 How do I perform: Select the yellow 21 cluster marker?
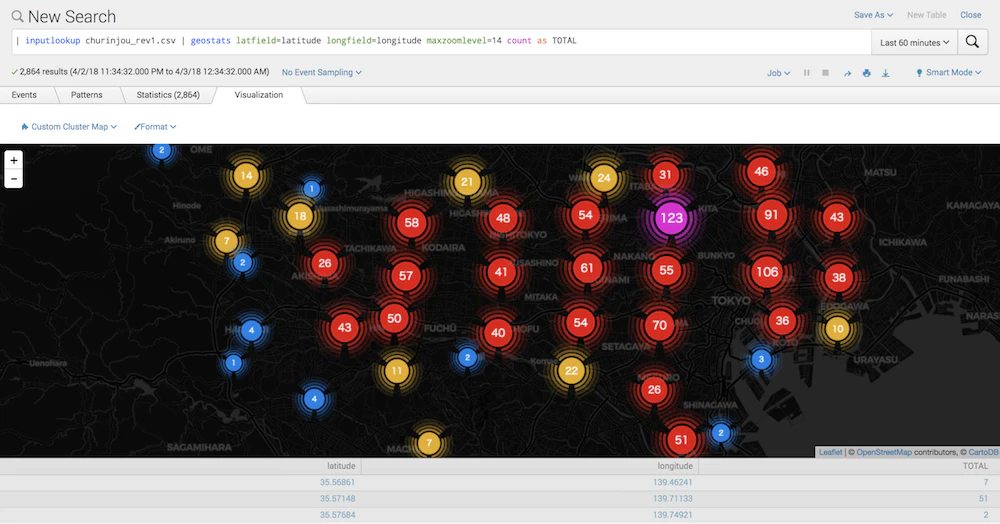[467, 182]
